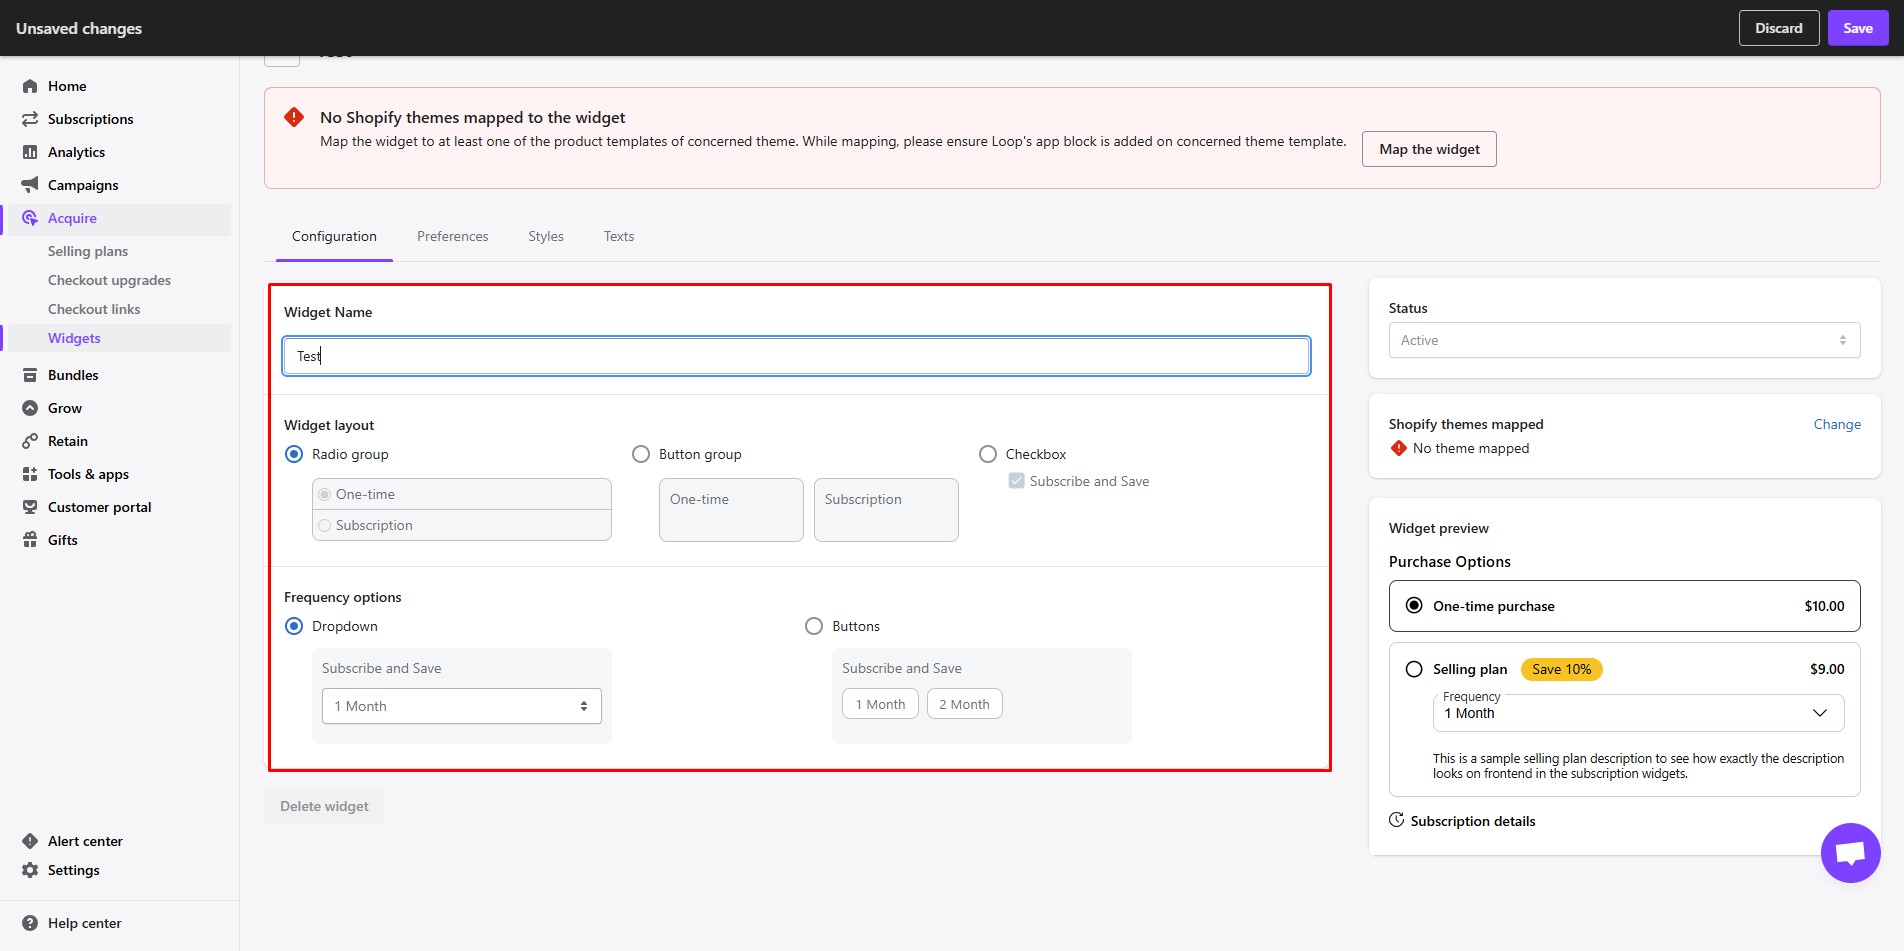Choose Checkbox widget layout option

(x=988, y=454)
